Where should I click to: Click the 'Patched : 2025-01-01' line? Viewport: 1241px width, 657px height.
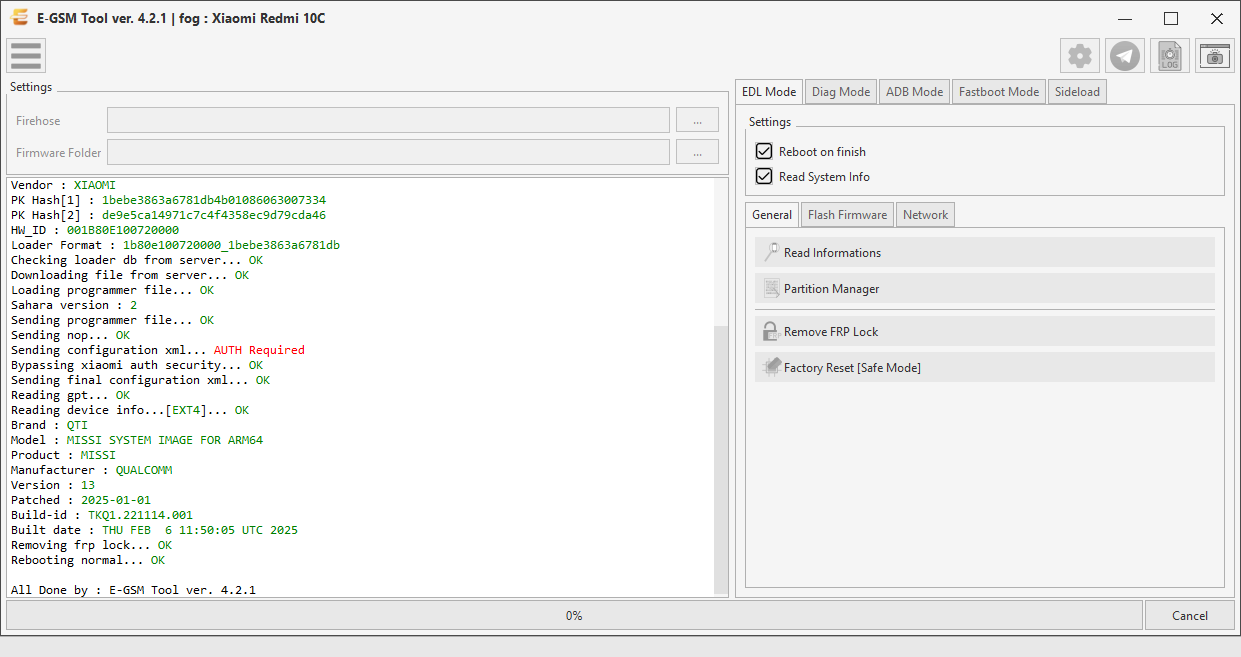click(81, 500)
